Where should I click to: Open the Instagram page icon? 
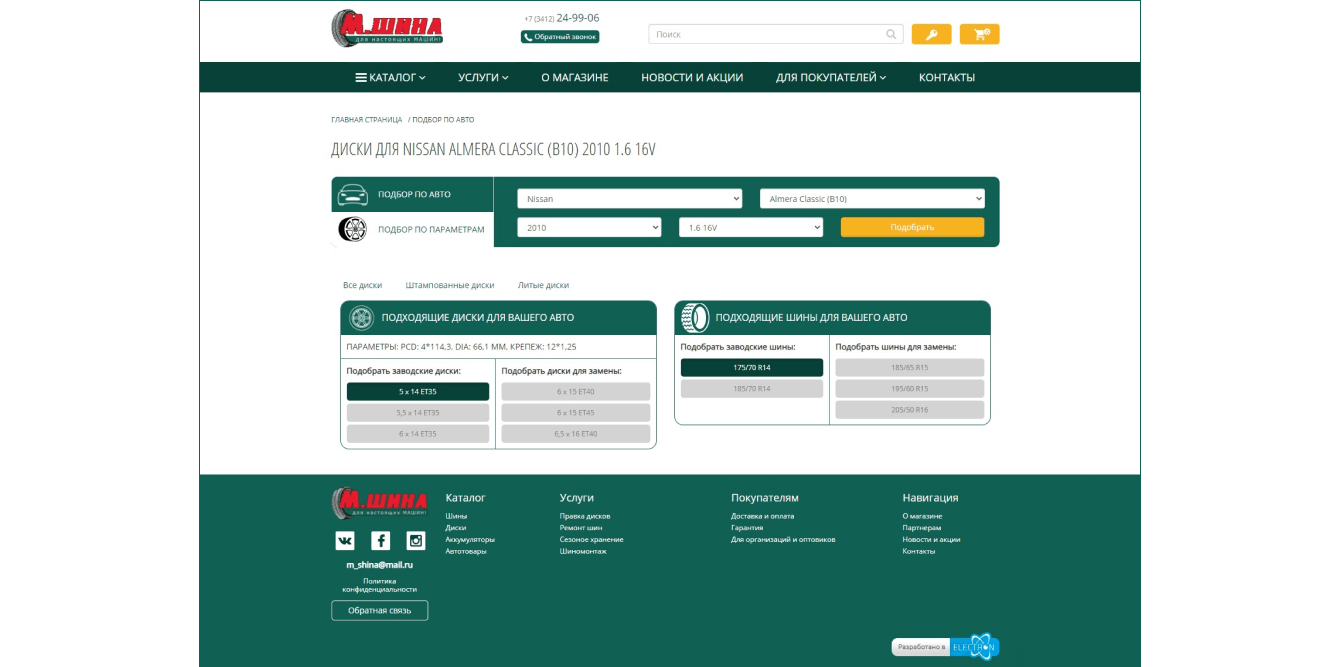pyautogui.click(x=416, y=541)
